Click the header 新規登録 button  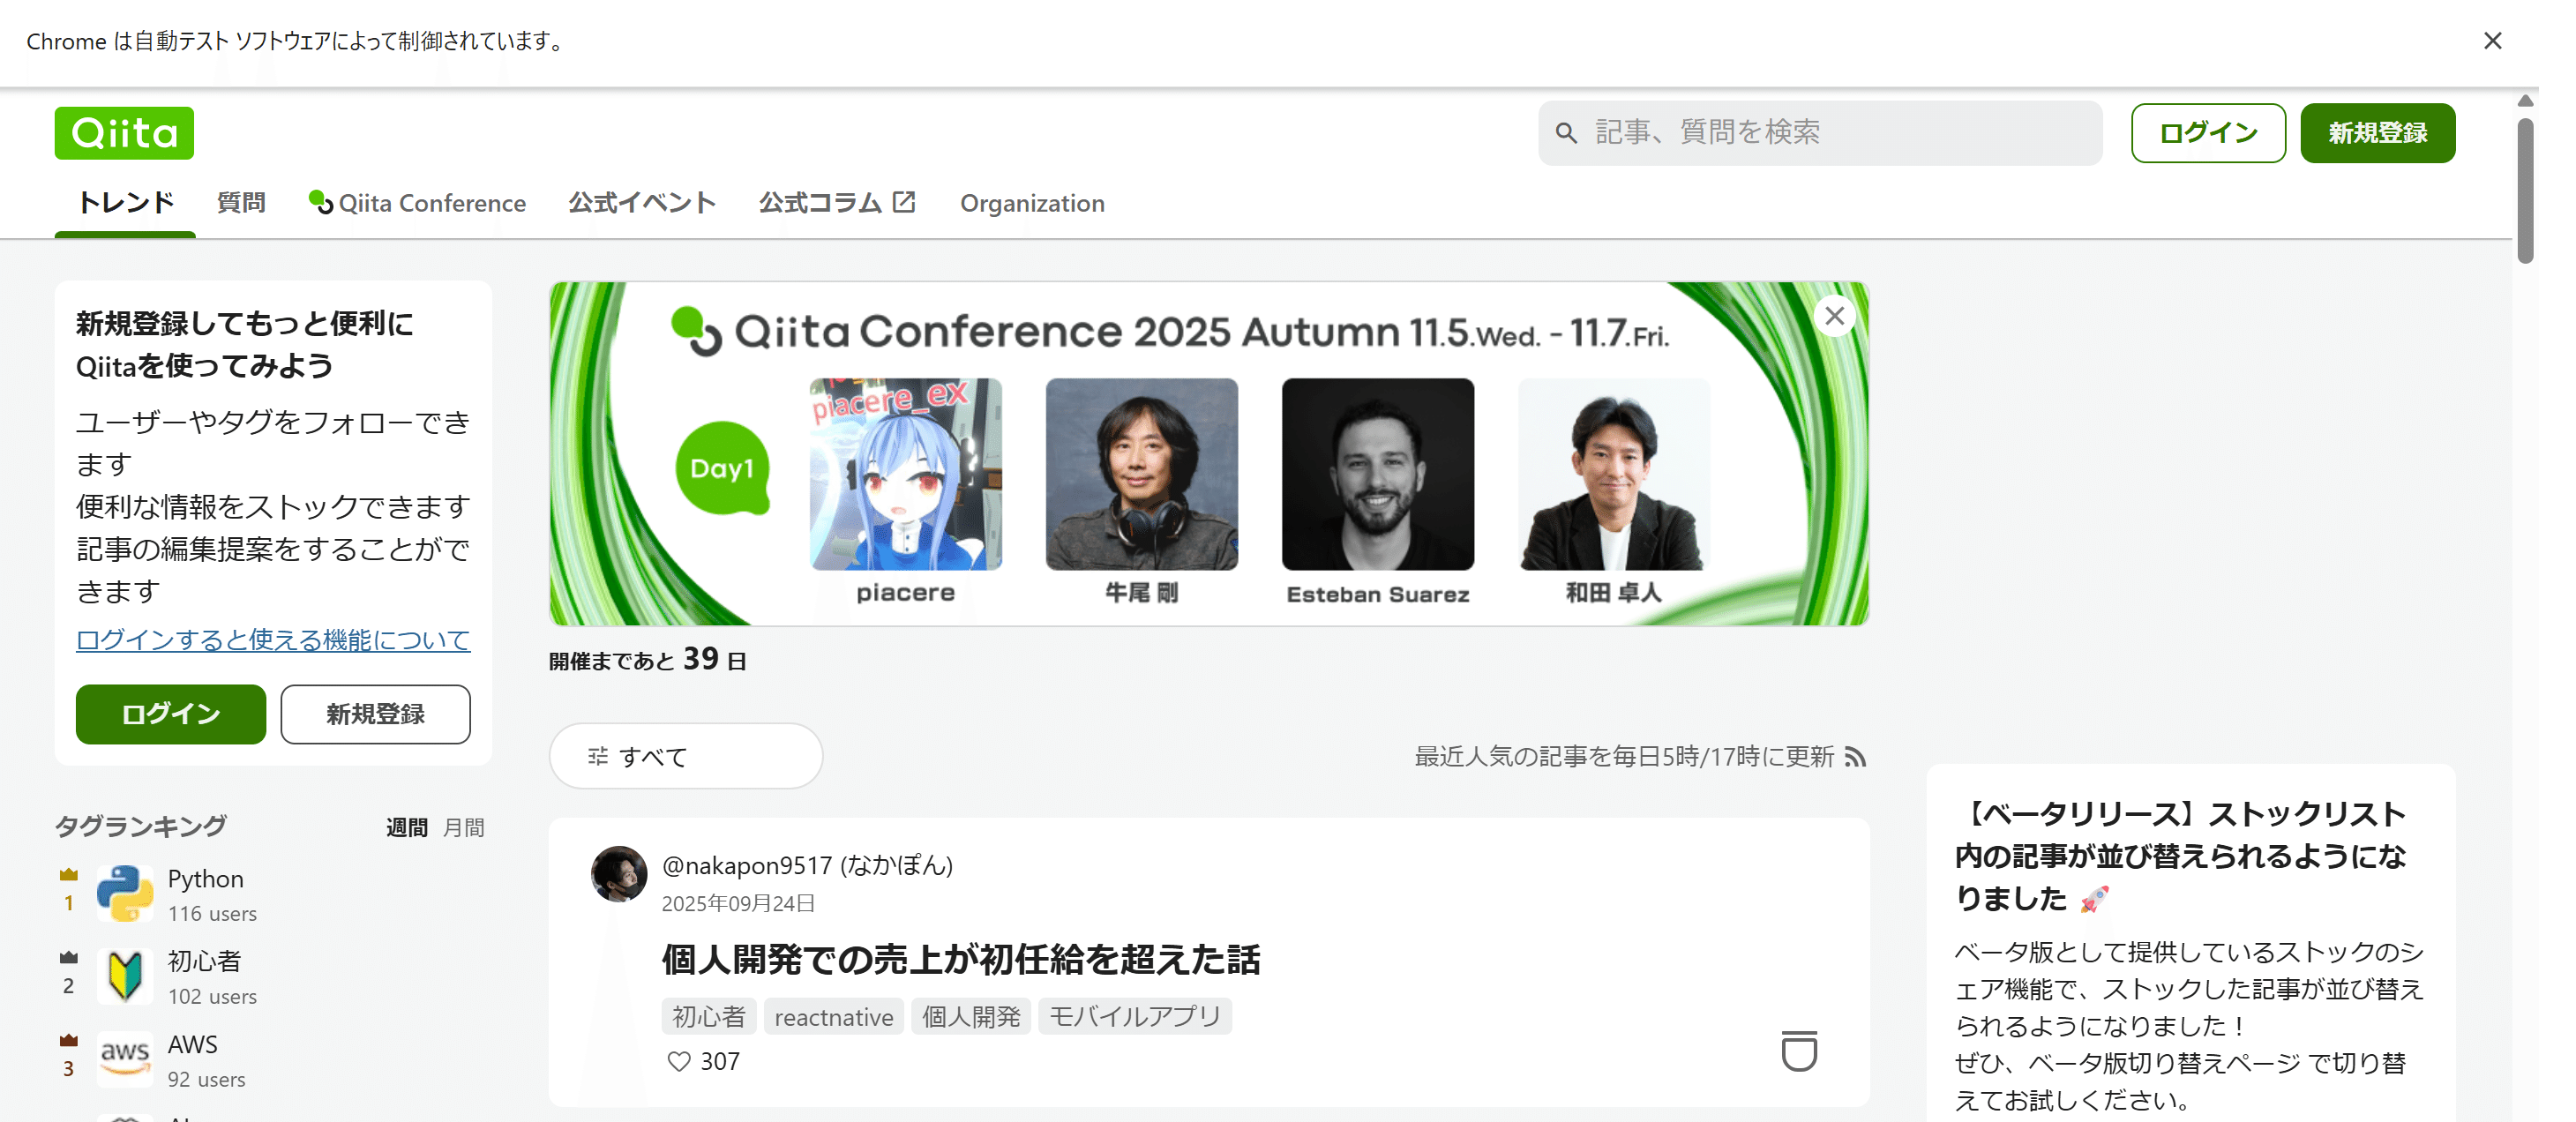(2377, 133)
